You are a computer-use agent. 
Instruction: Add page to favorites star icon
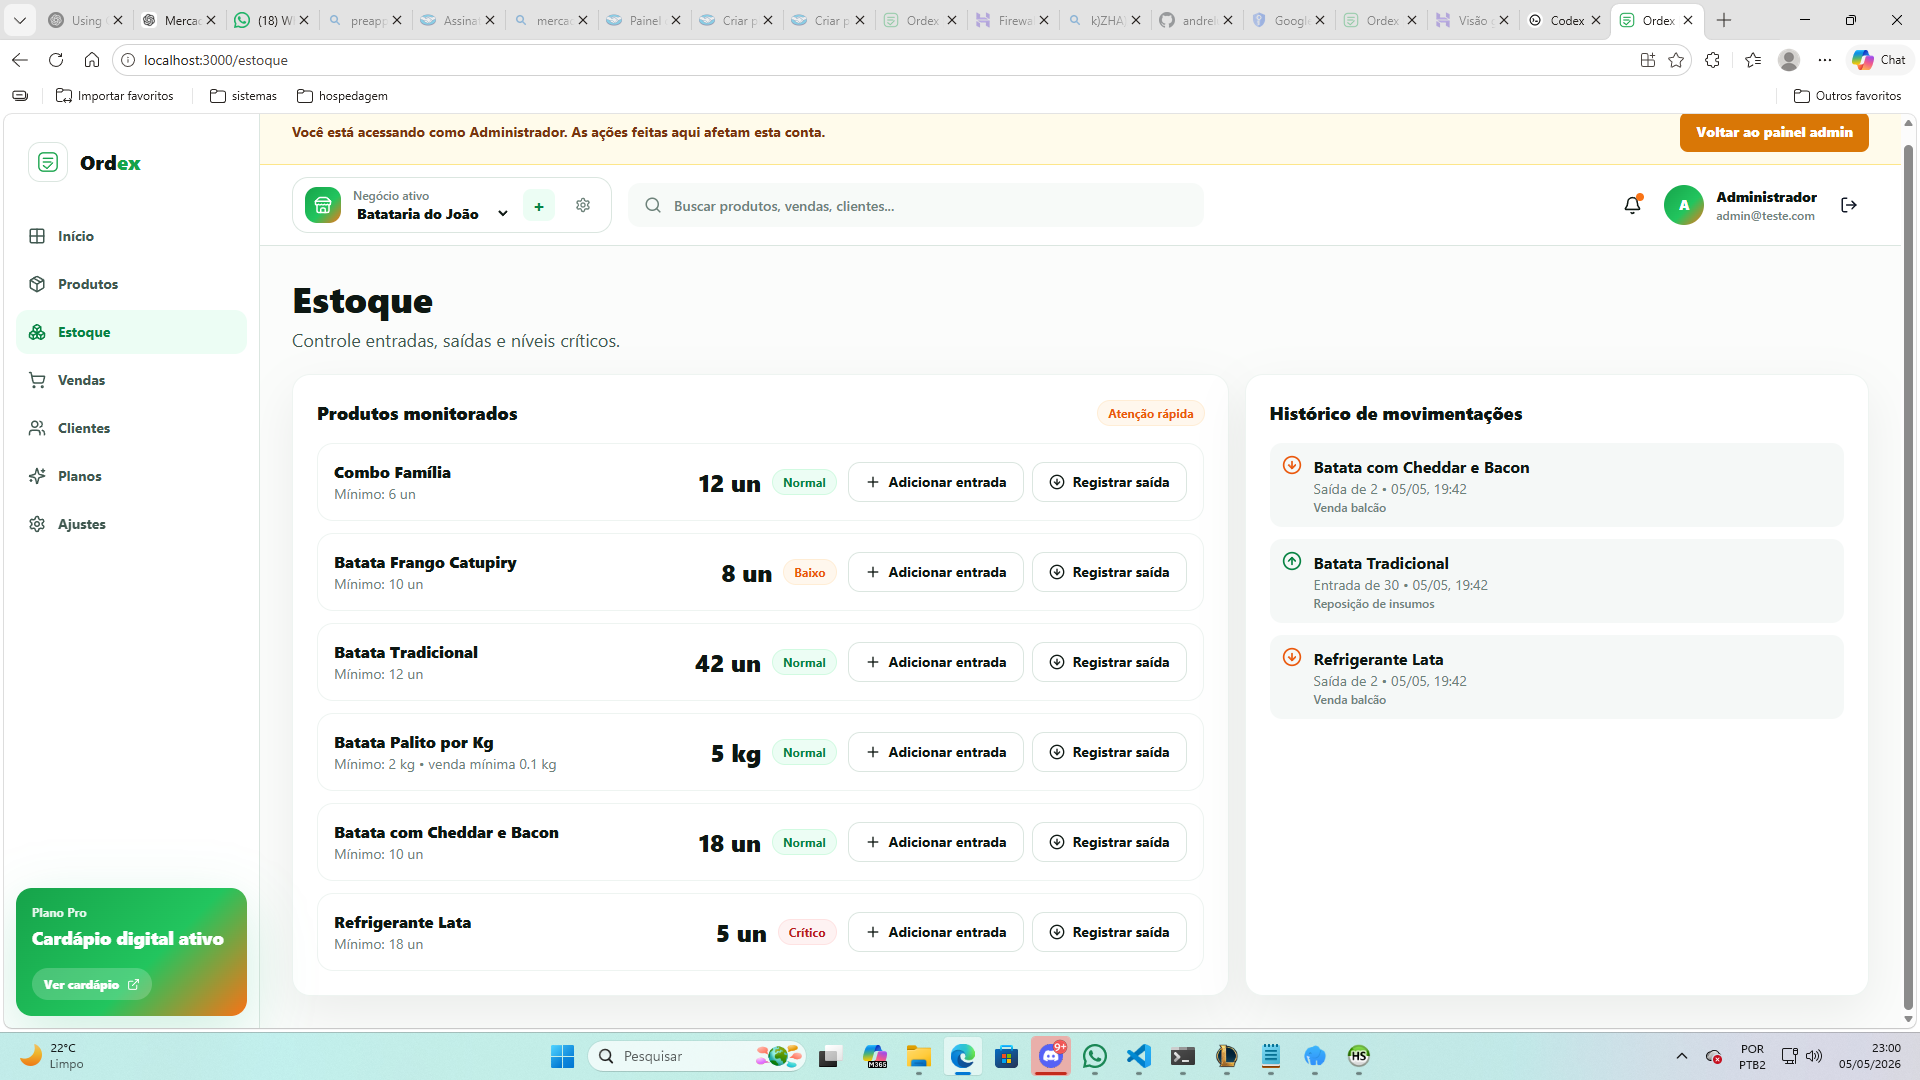(x=1676, y=60)
